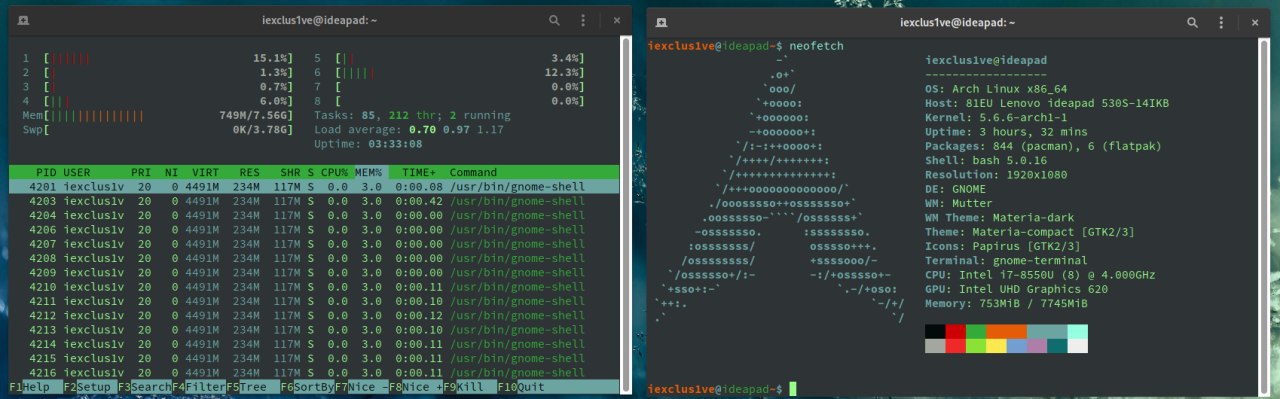
Task: Select the process row with PID 4206
Action: pyautogui.click(x=313, y=229)
